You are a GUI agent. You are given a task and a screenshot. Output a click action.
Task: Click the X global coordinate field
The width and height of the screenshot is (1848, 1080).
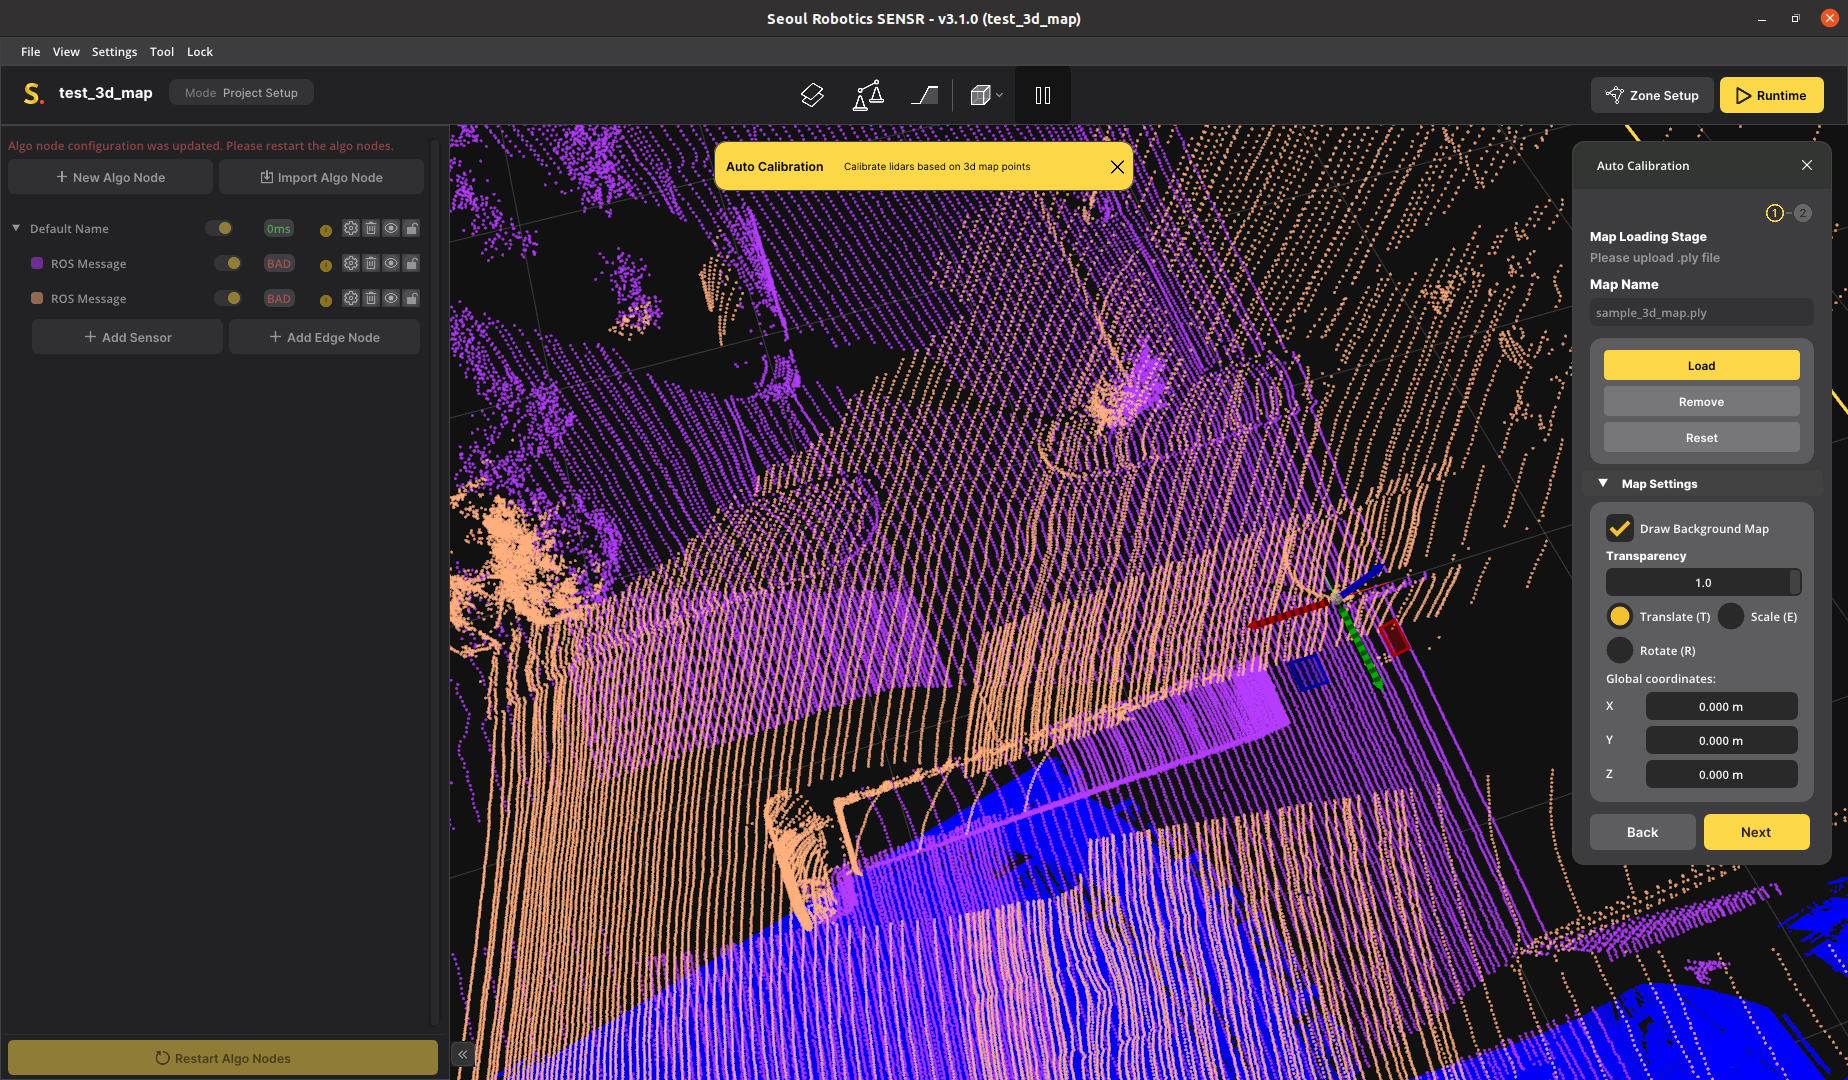tap(1721, 706)
